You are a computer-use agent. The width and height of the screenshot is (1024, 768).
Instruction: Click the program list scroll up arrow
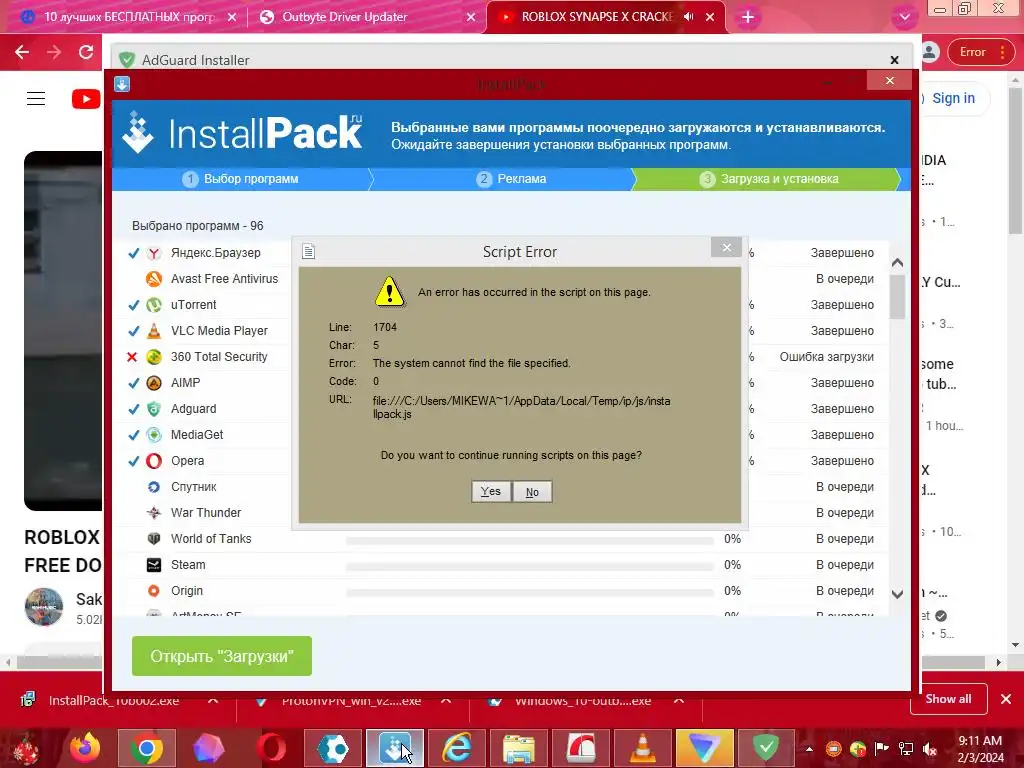point(897,263)
